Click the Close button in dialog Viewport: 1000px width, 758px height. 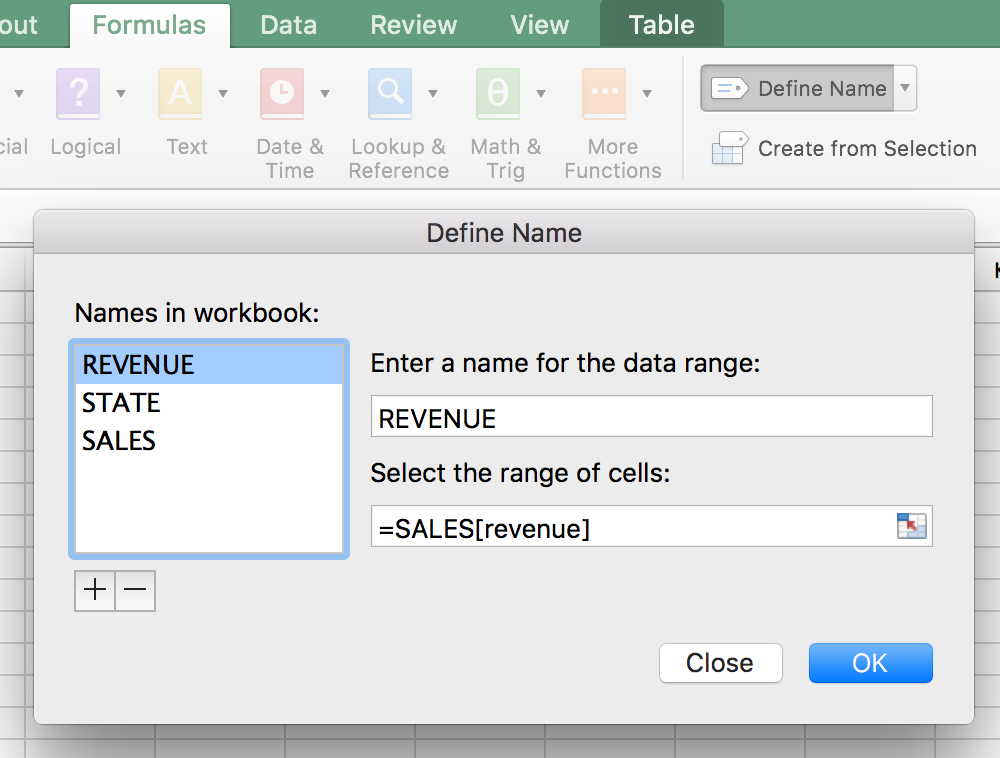coord(720,663)
